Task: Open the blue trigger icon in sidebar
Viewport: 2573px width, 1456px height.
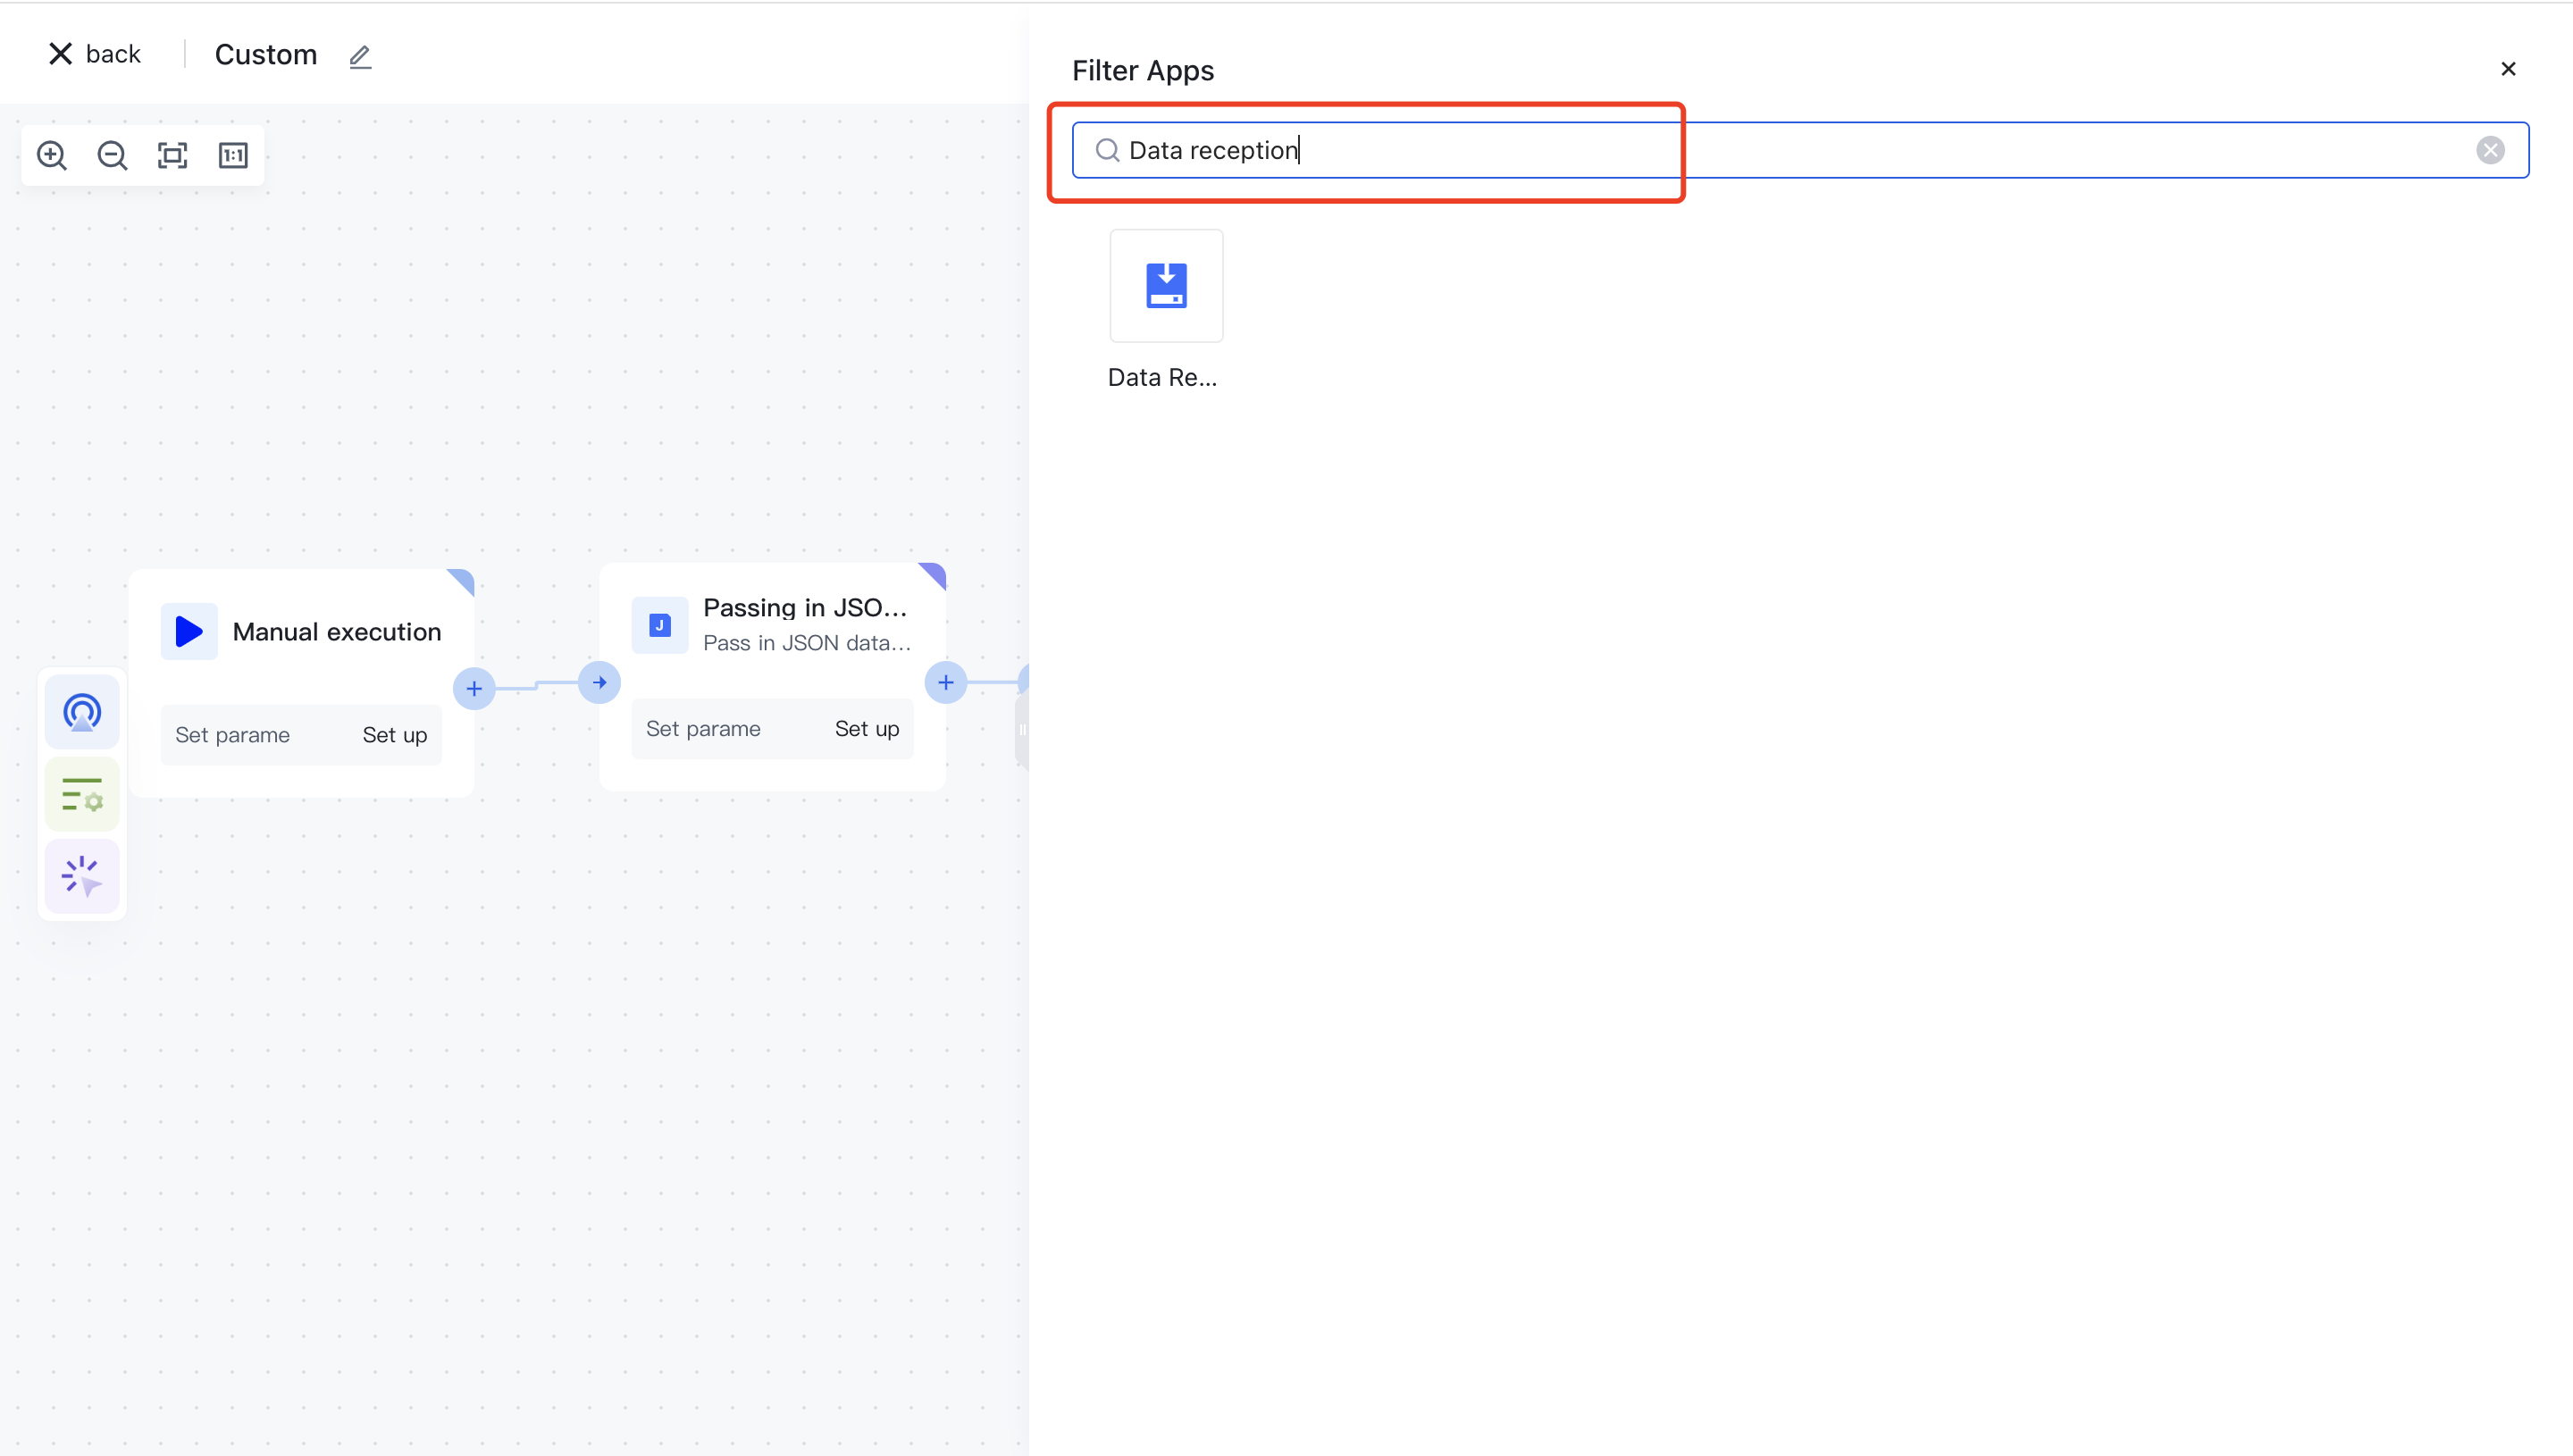Action: (82, 712)
